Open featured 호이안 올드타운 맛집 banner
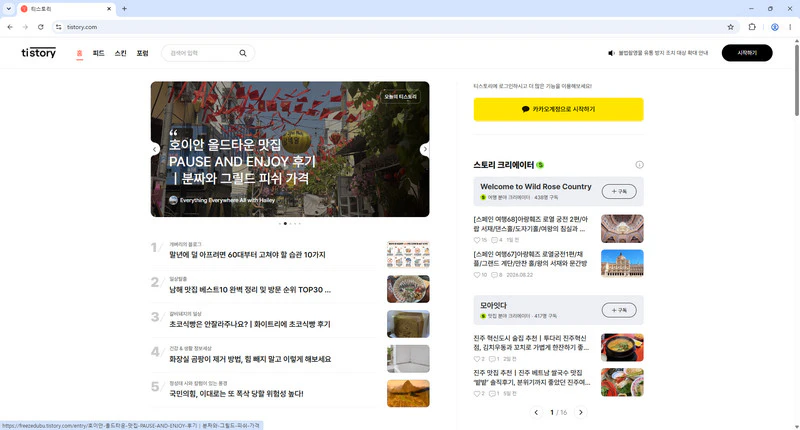Screen dimensions: 800x430 pyautogui.click(x=242, y=162)
